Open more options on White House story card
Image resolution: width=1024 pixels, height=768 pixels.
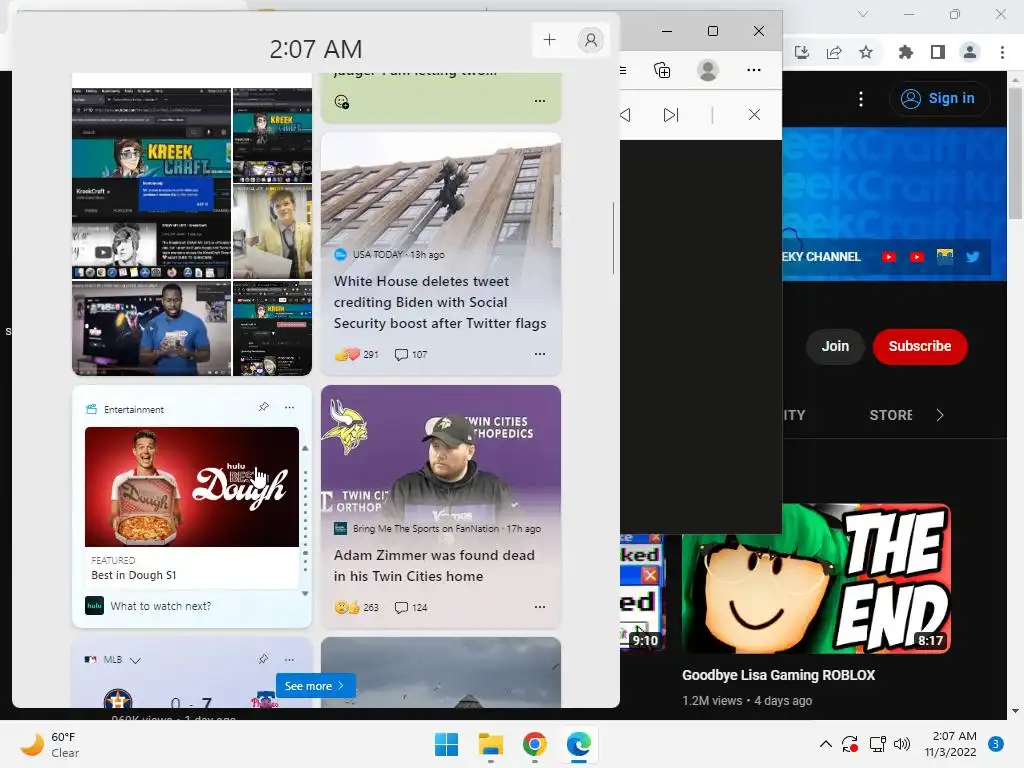tap(540, 354)
